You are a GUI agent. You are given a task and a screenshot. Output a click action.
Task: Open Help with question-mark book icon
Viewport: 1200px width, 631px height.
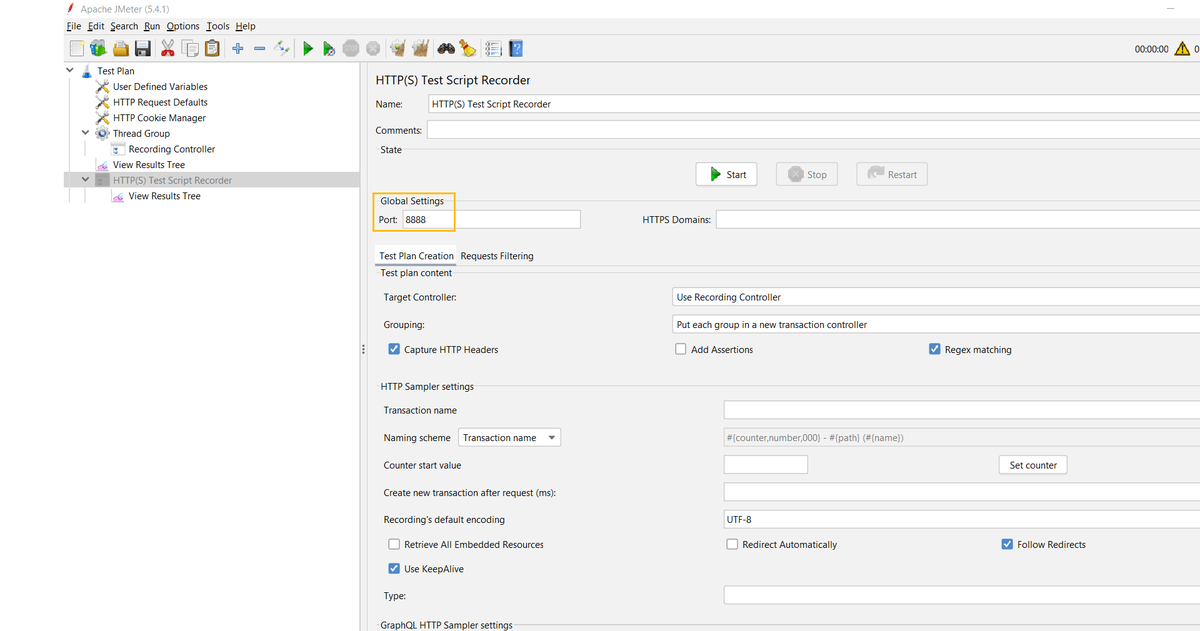point(516,48)
